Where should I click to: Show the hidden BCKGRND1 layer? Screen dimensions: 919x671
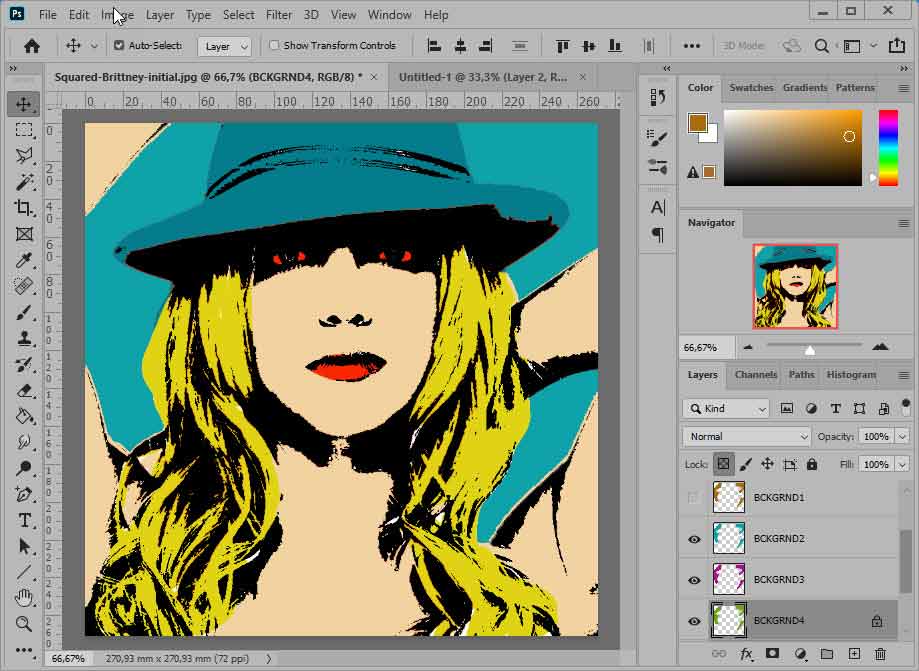tap(694, 498)
